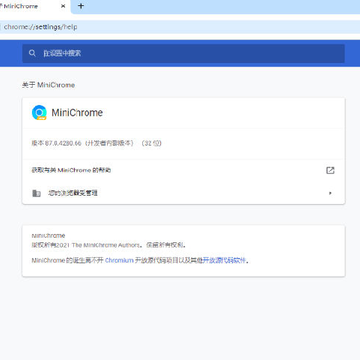
Task: Select version 87.0.4280.66 text
Action: (96, 143)
